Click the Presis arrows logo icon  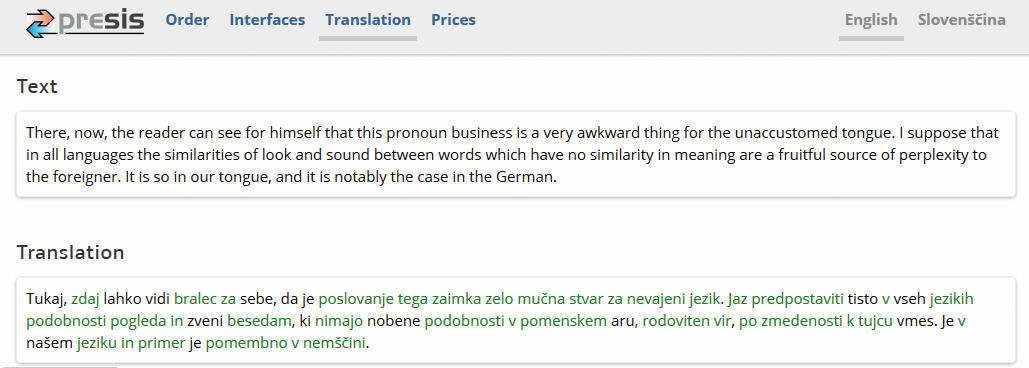pos(41,24)
